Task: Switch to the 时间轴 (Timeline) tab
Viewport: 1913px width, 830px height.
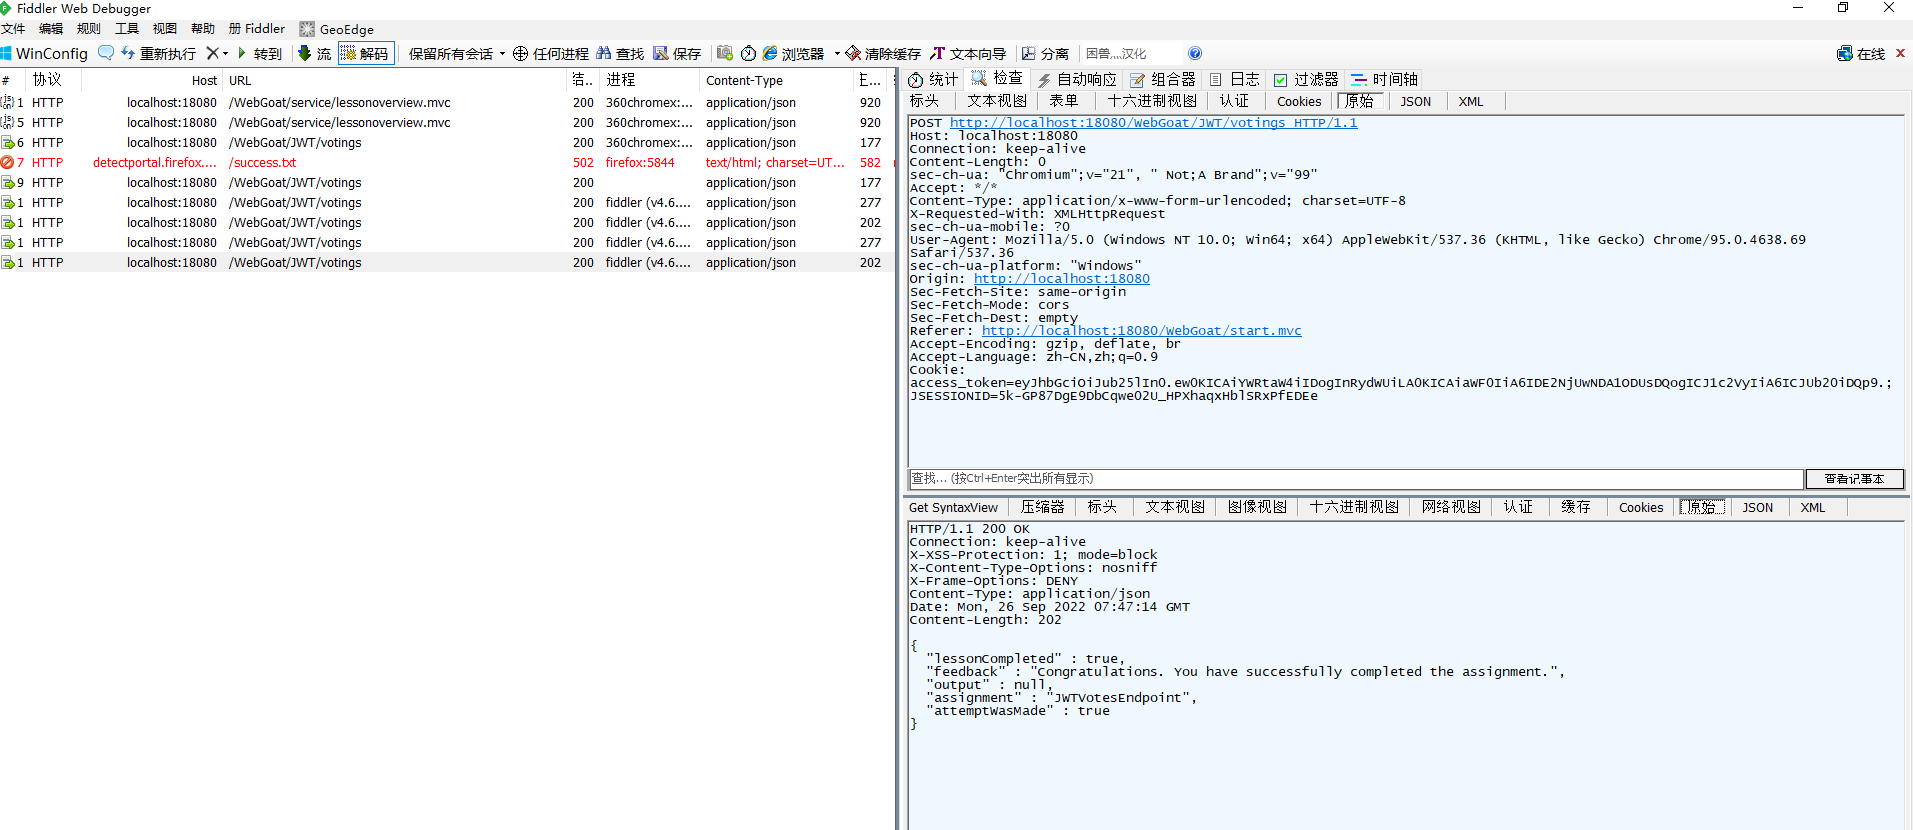Action: (x=1385, y=79)
